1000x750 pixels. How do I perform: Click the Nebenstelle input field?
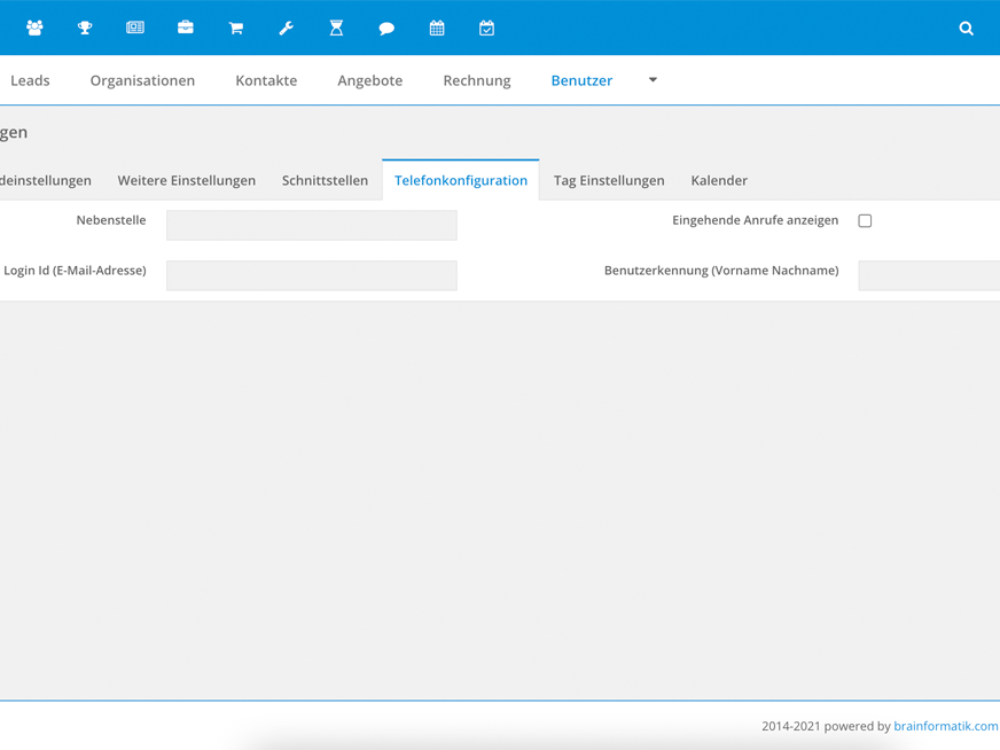[x=311, y=225]
